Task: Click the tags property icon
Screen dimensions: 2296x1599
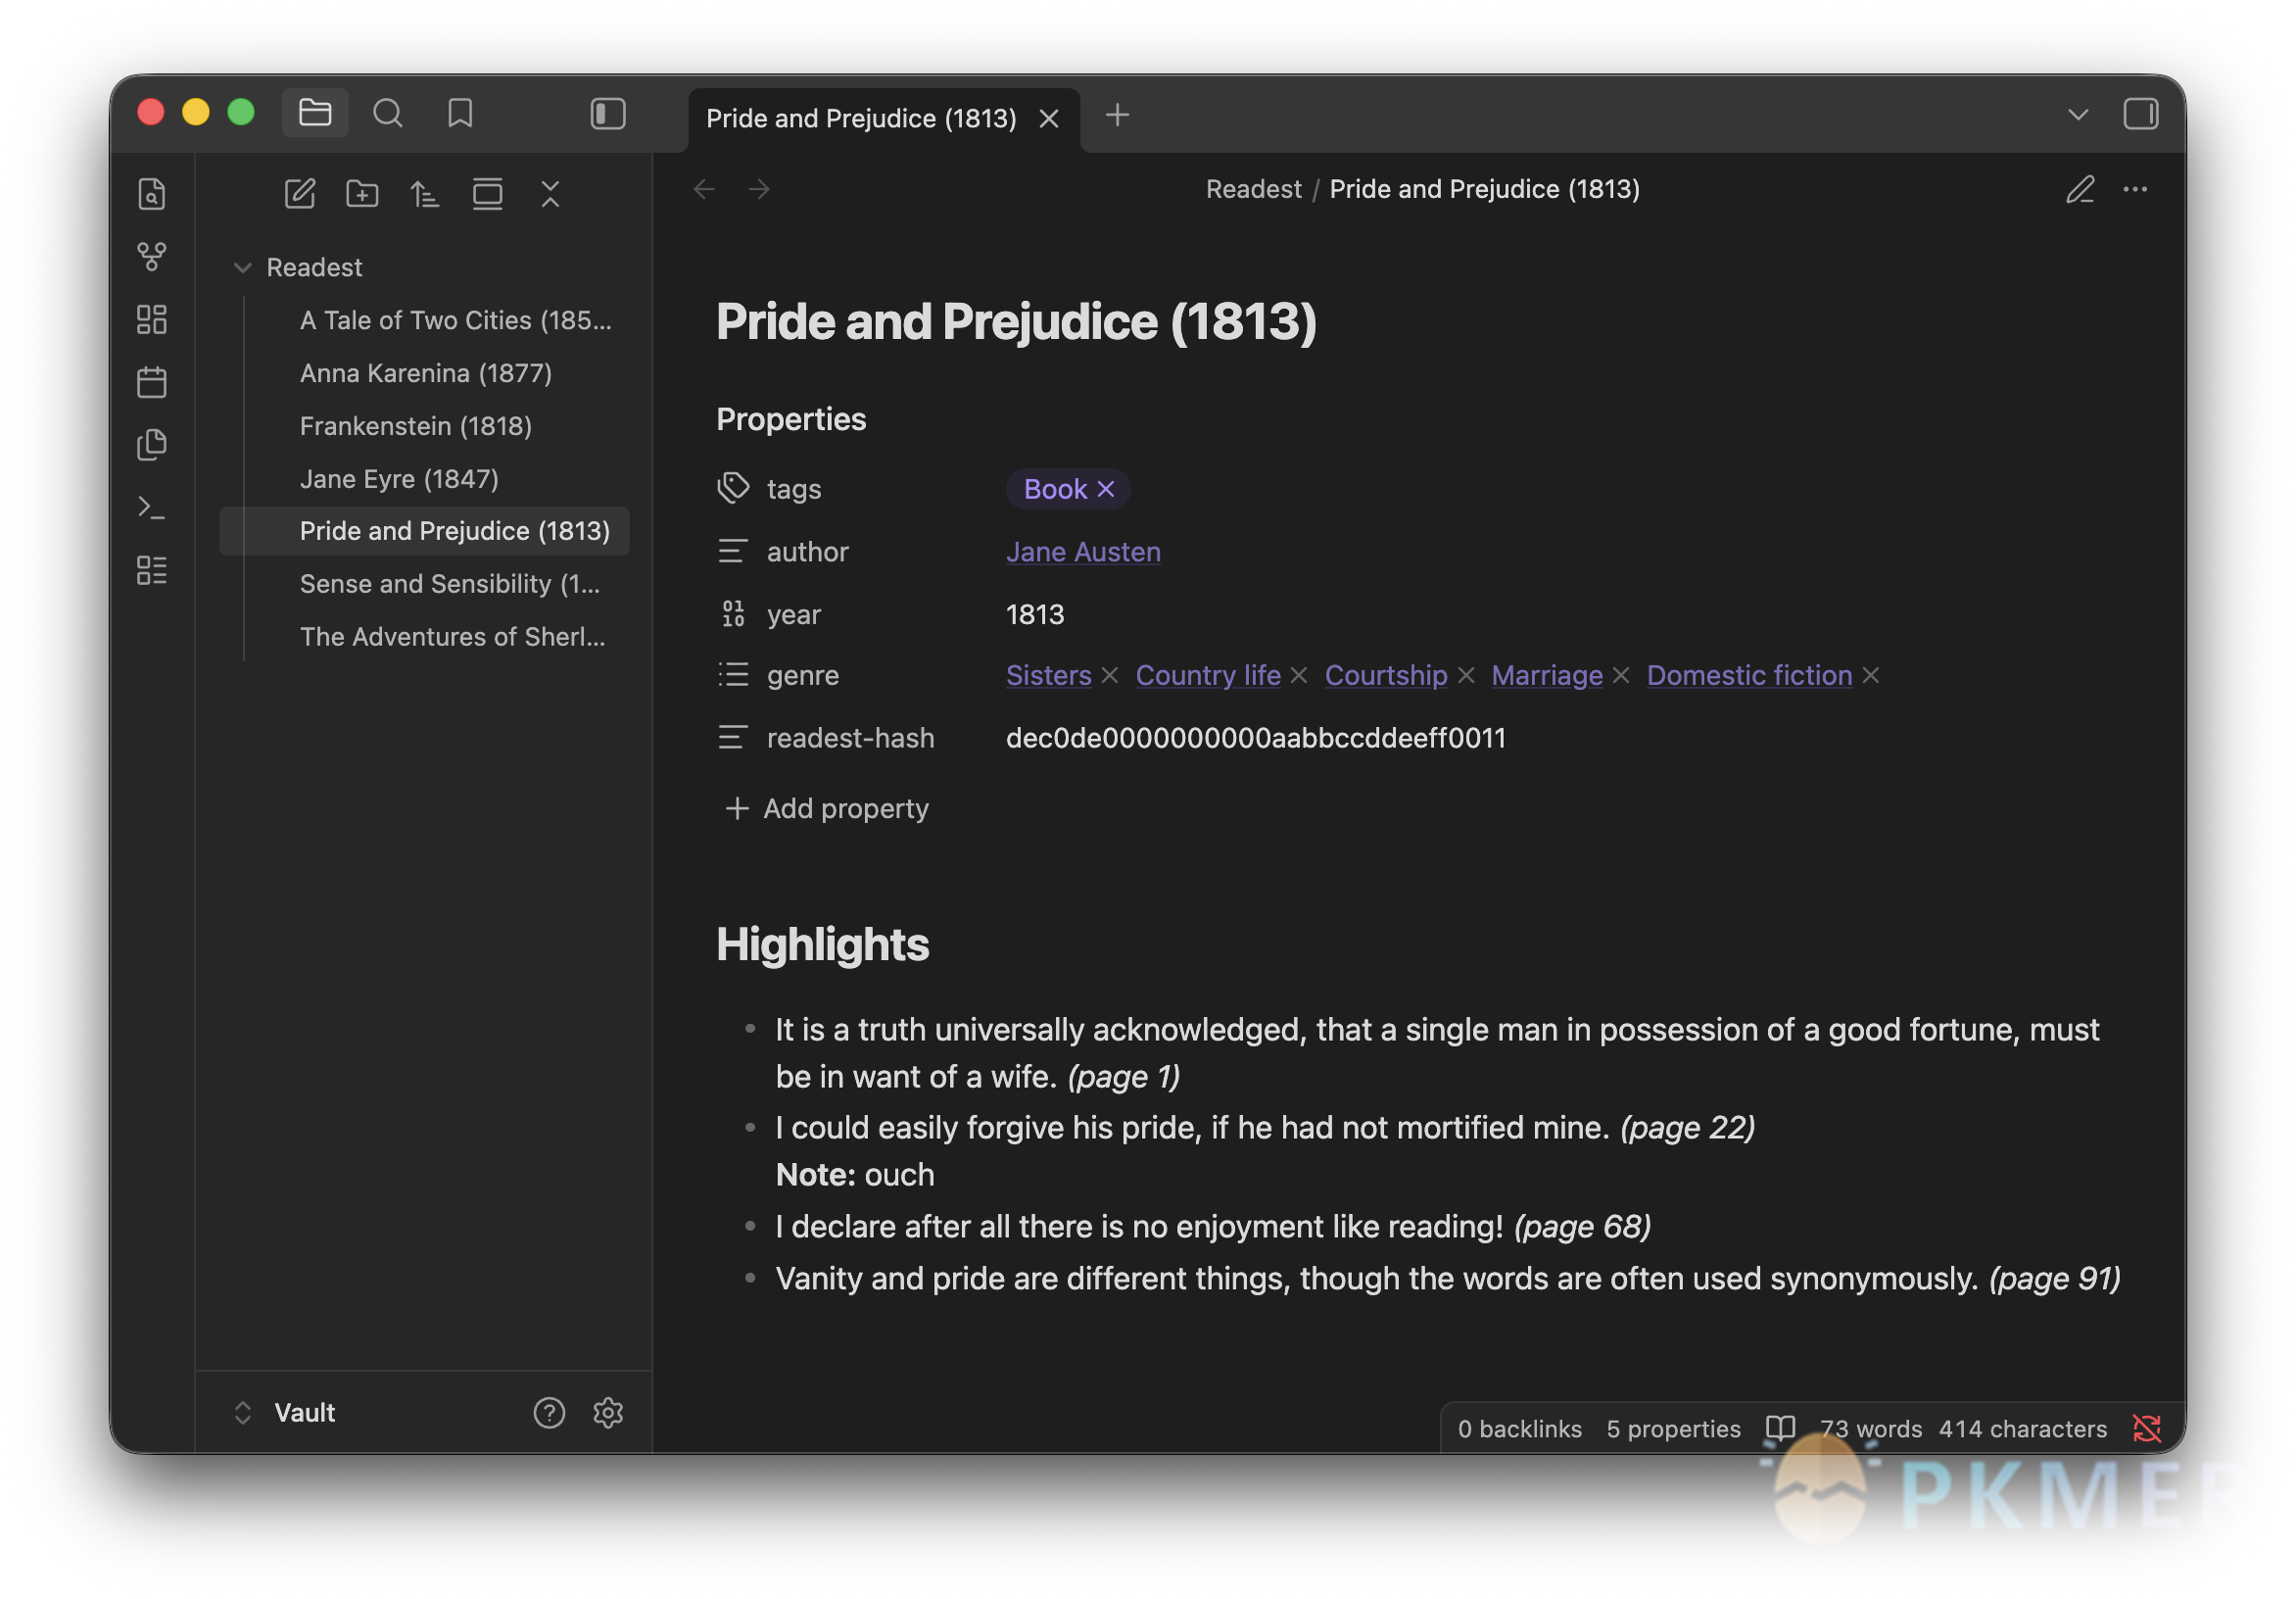Action: (x=733, y=489)
